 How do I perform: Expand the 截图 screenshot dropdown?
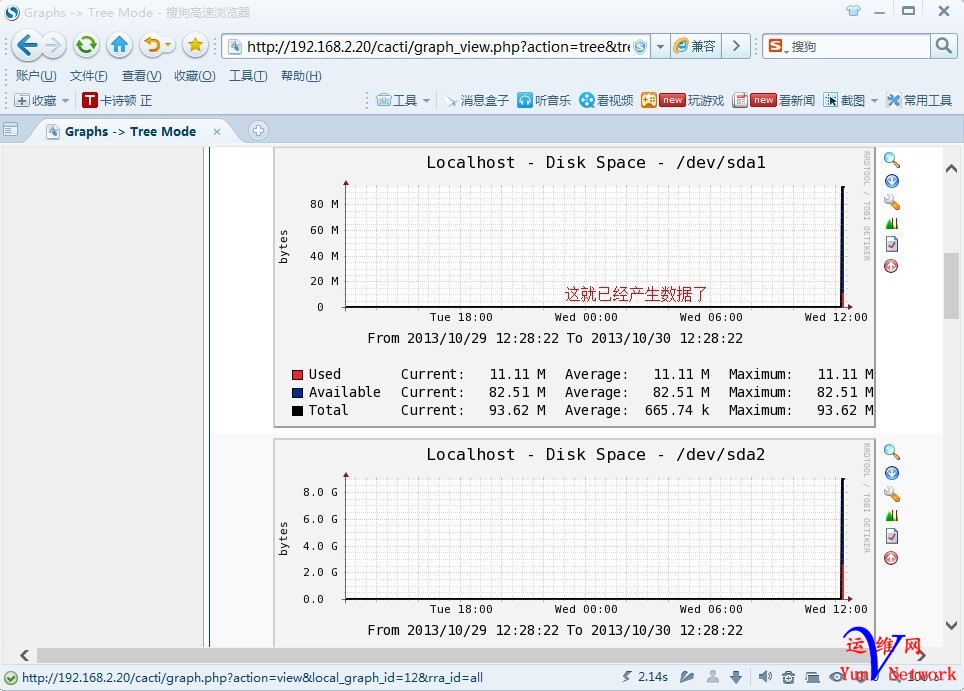click(x=873, y=100)
